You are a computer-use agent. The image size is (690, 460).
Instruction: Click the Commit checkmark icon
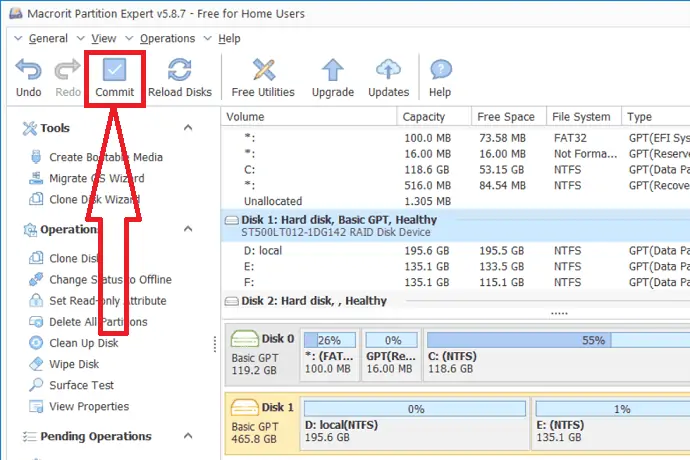coord(114,70)
